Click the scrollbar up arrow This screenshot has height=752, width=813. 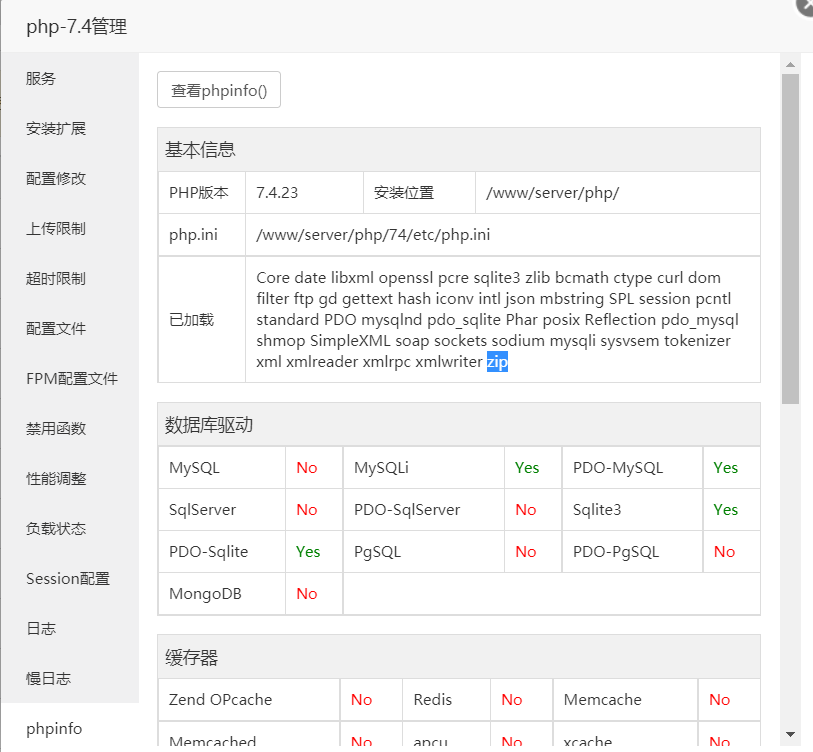tap(791, 63)
